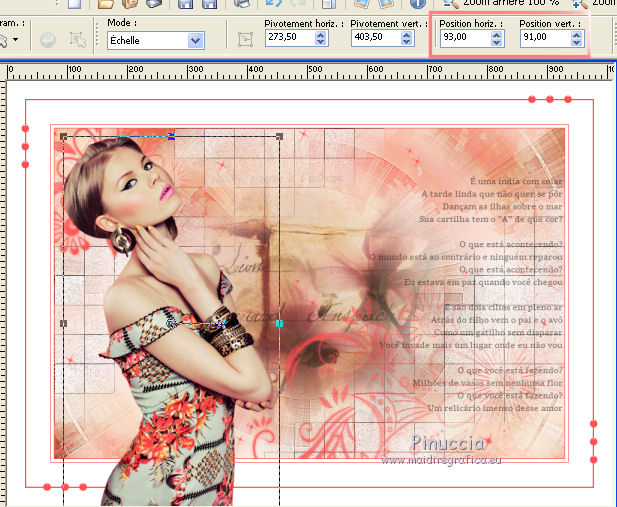Click the open folder icon in toolbar

point(105,4)
